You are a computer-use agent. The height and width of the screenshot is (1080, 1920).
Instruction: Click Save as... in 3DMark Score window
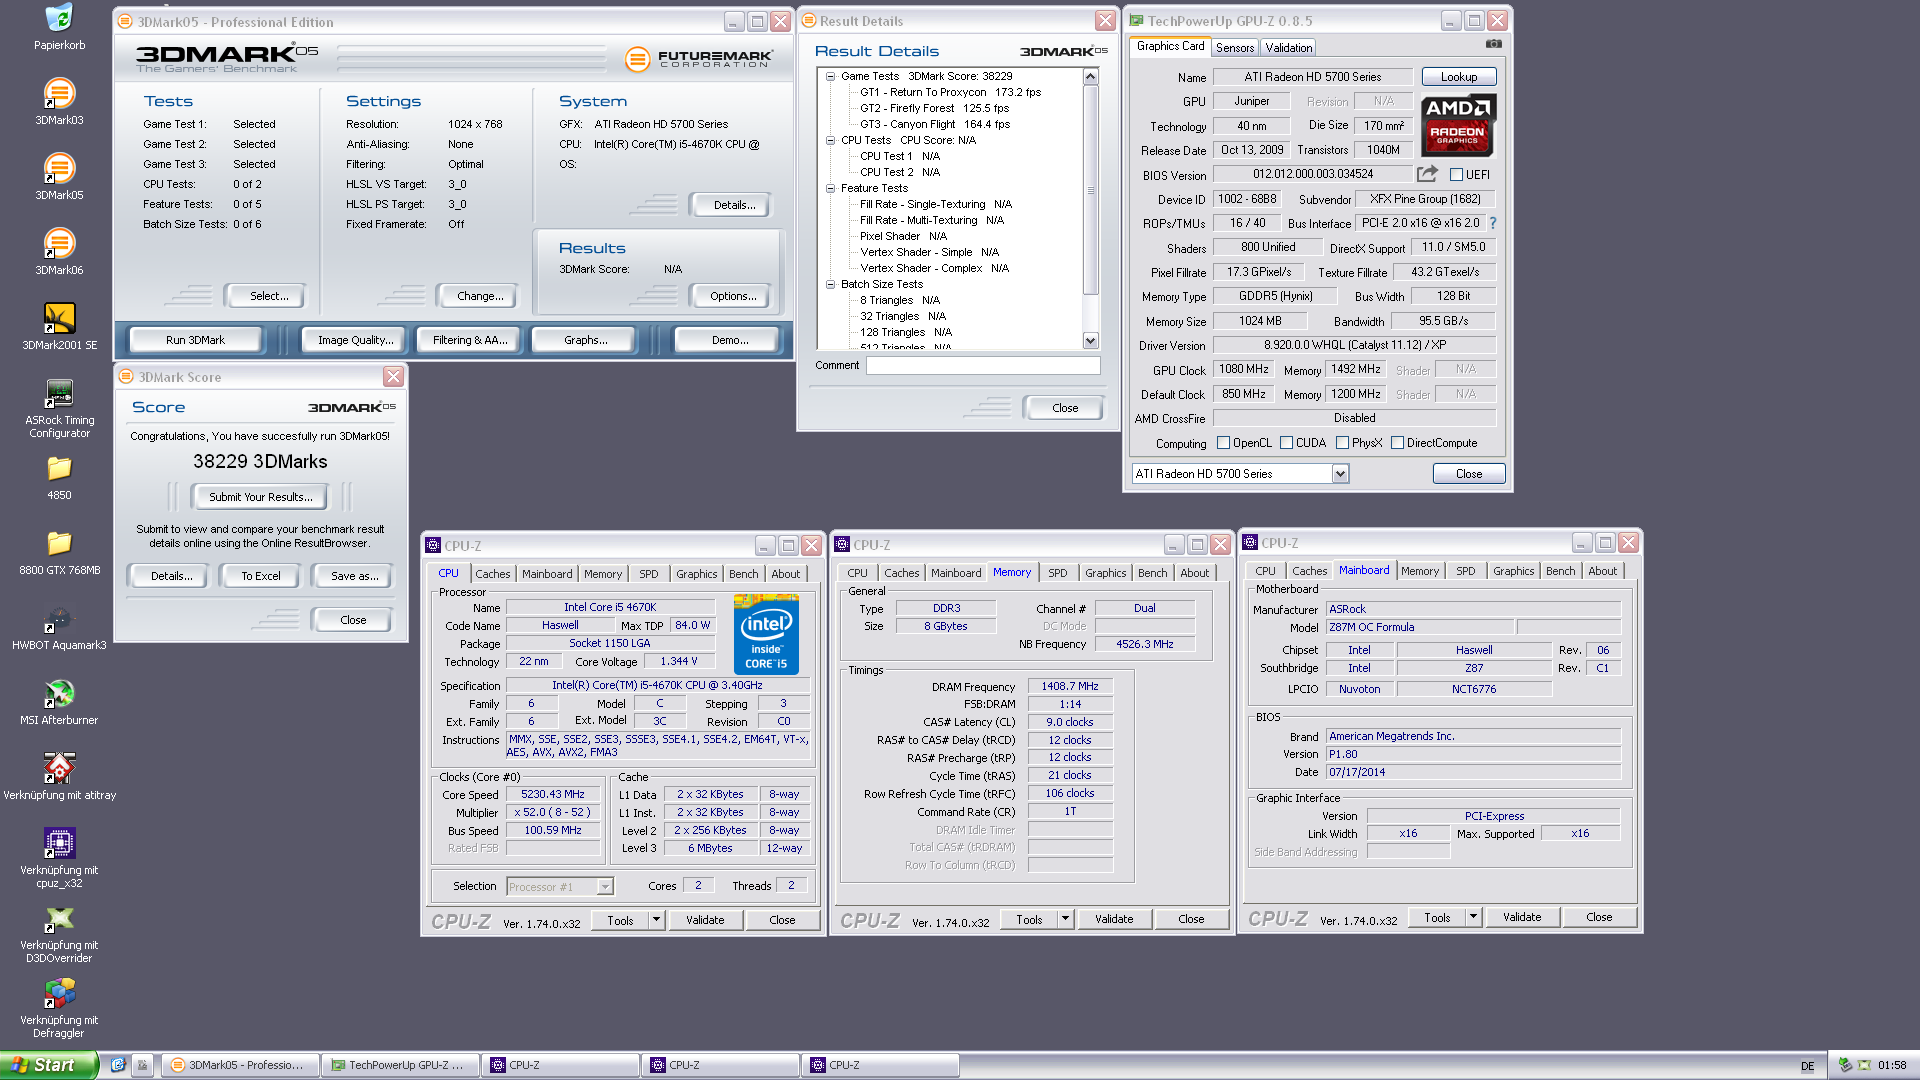[355, 576]
